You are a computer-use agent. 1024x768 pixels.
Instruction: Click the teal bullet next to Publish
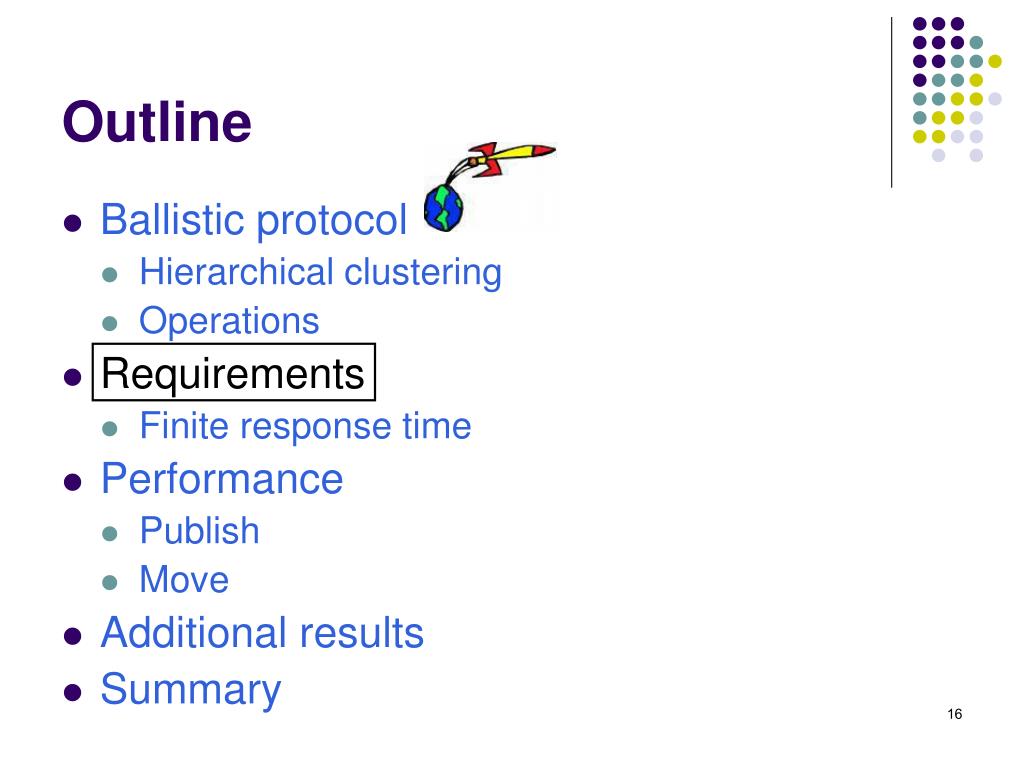(110, 534)
